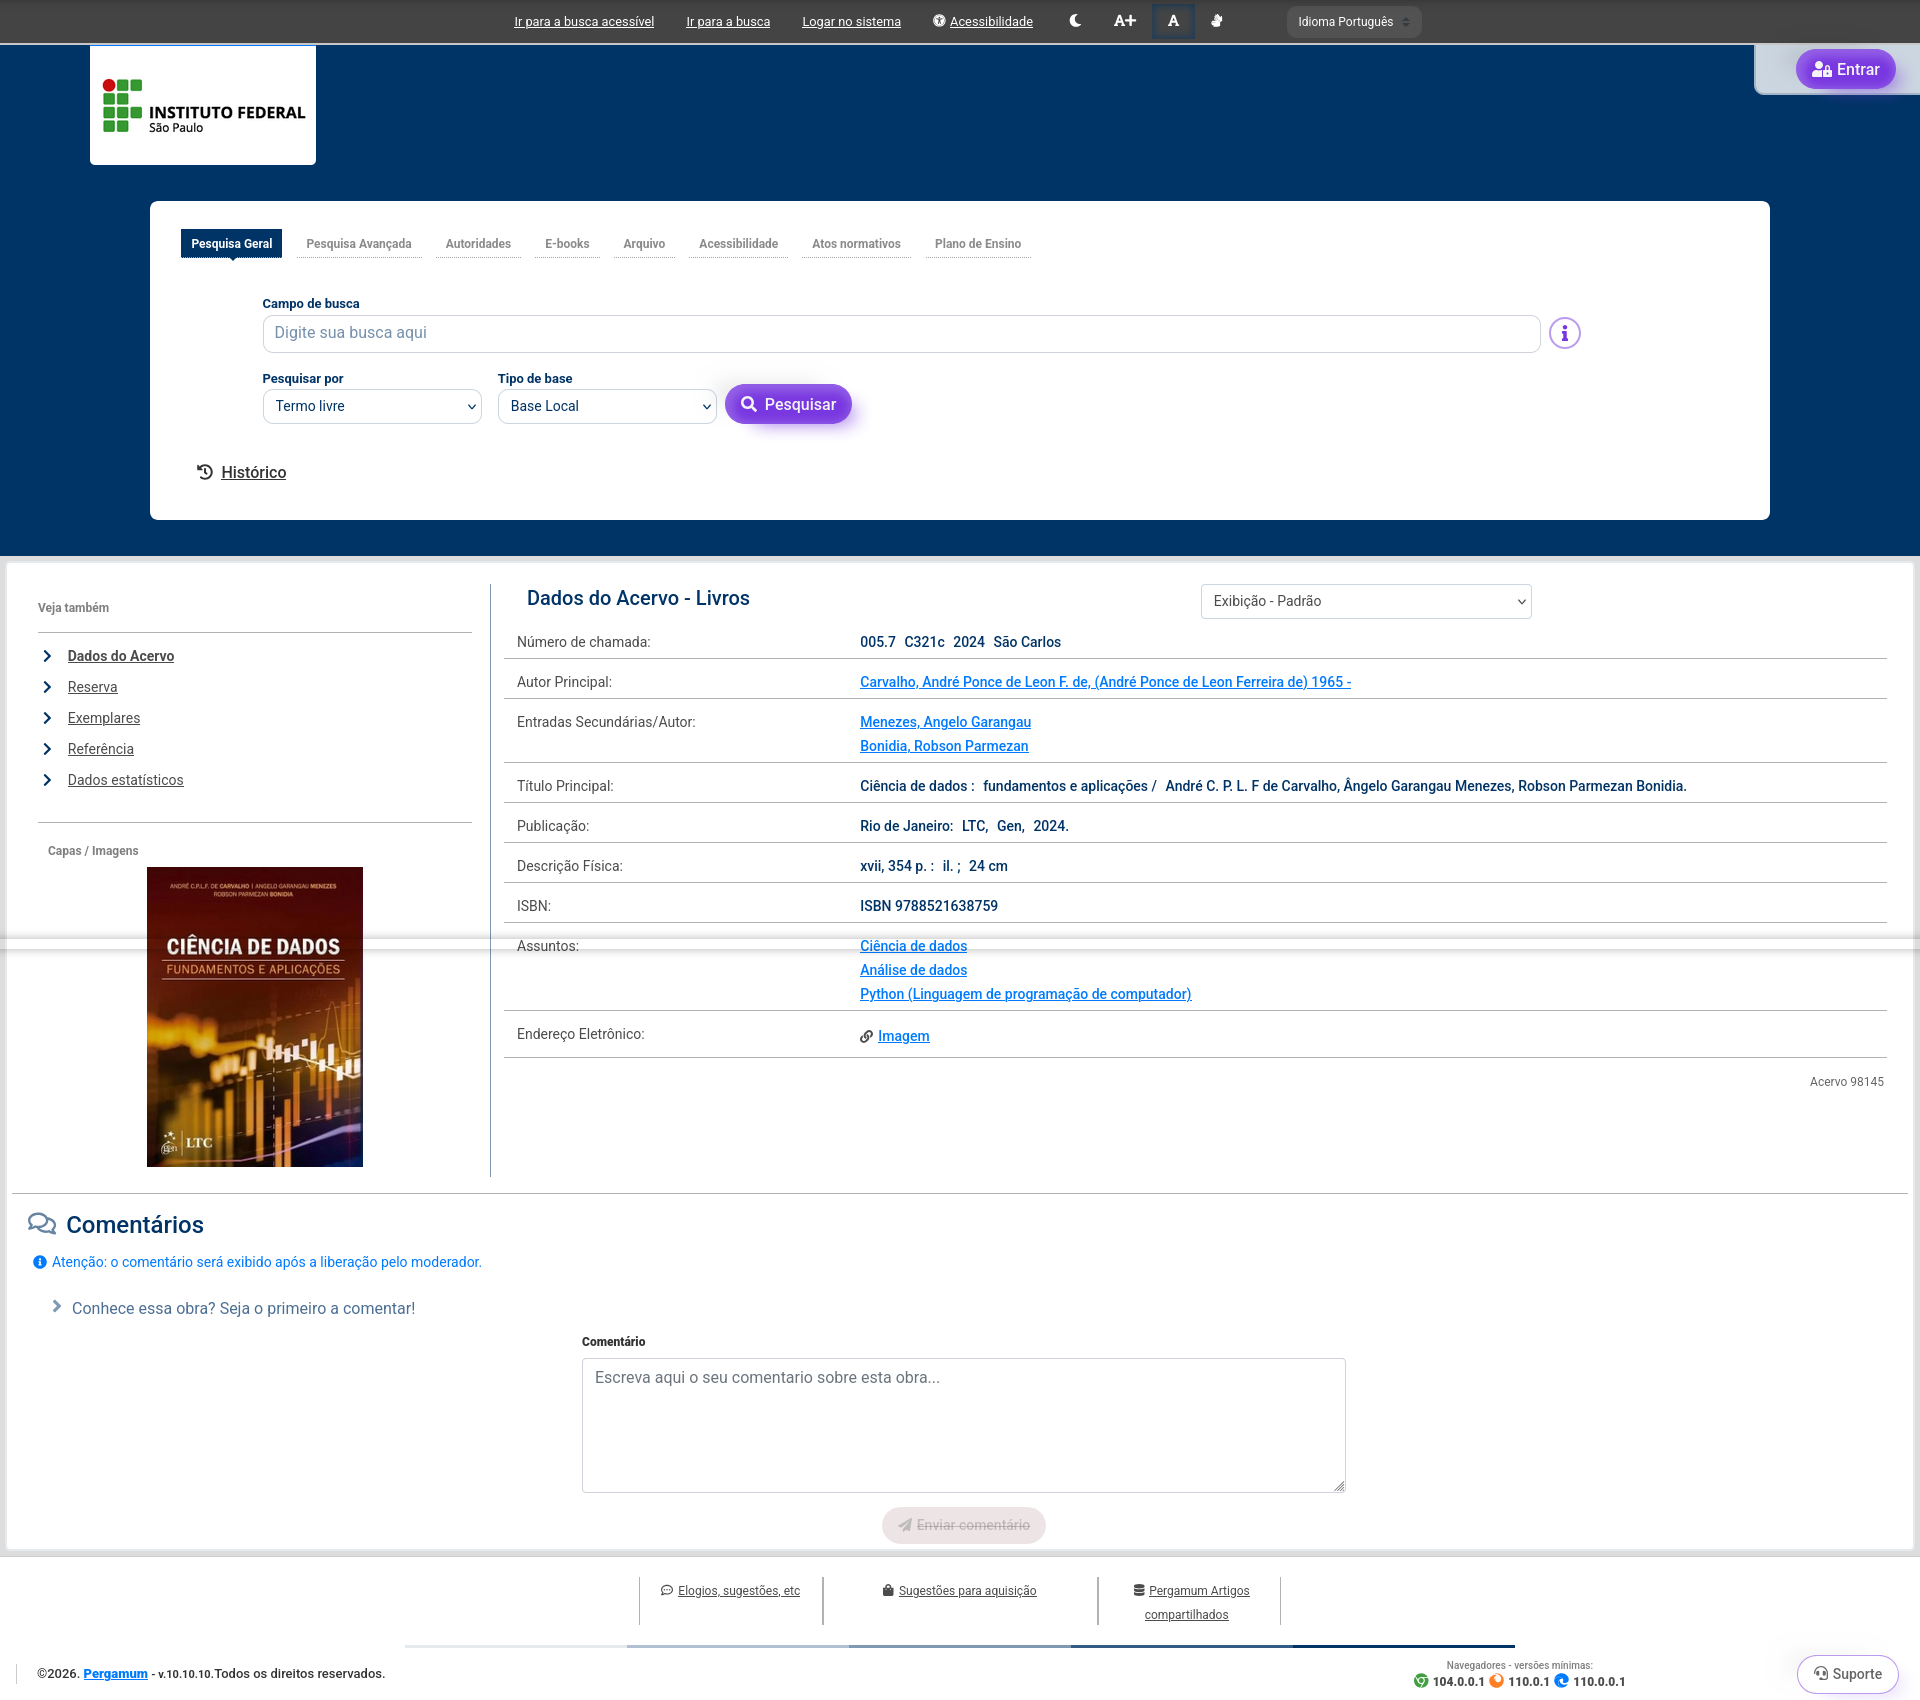The width and height of the screenshot is (1920, 1700).
Task: Click the normal font size A icon
Action: [x=1173, y=21]
